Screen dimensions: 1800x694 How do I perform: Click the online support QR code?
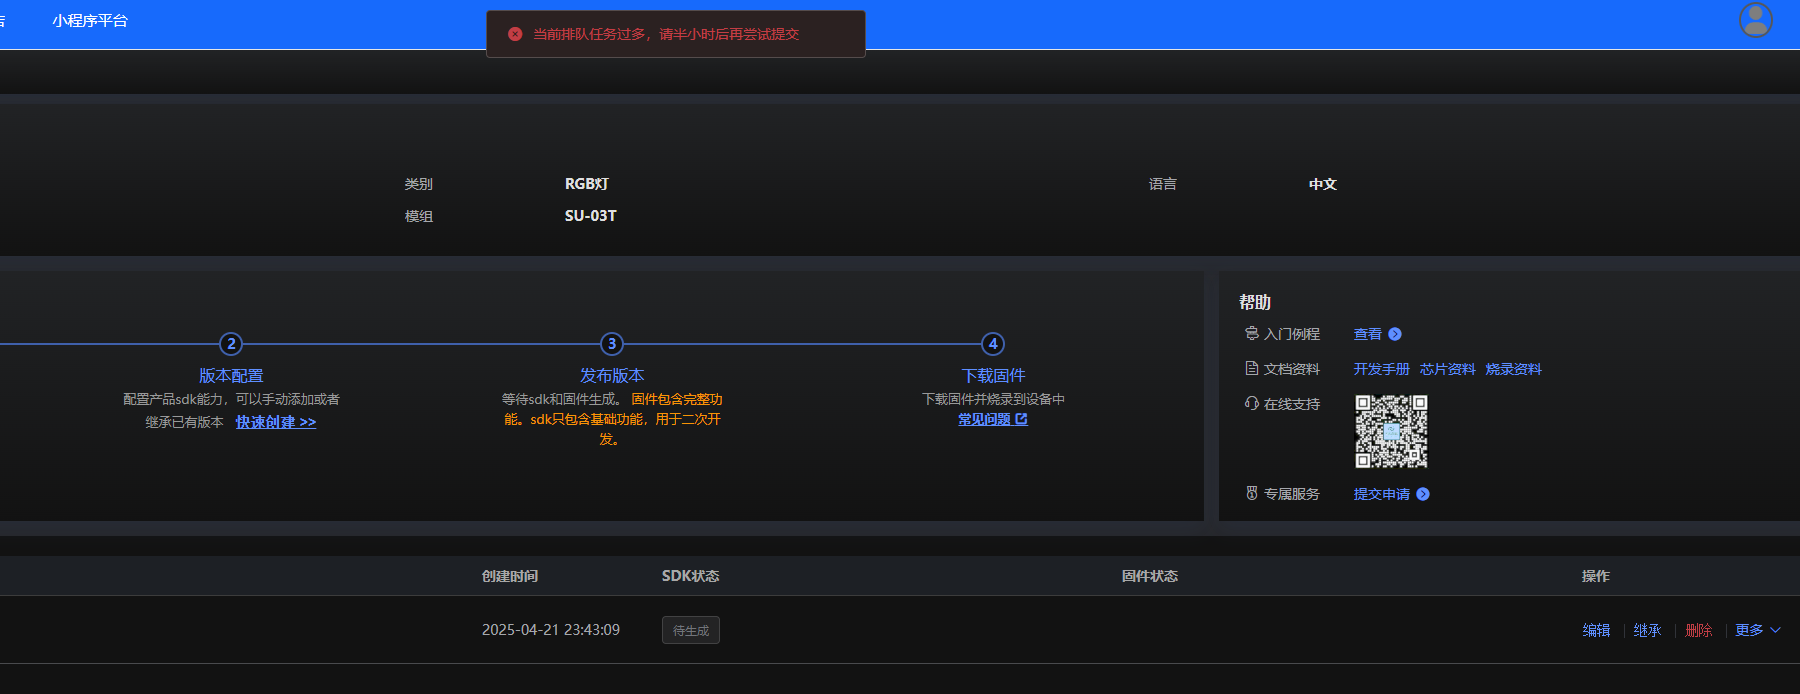coord(1391,431)
